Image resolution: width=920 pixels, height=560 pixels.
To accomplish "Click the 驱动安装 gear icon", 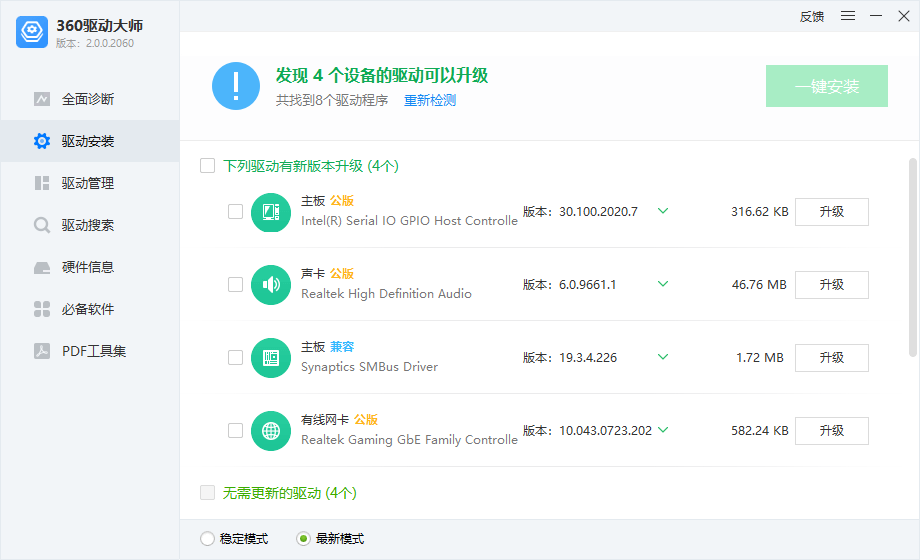I will pyautogui.click(x=42, y=141).
